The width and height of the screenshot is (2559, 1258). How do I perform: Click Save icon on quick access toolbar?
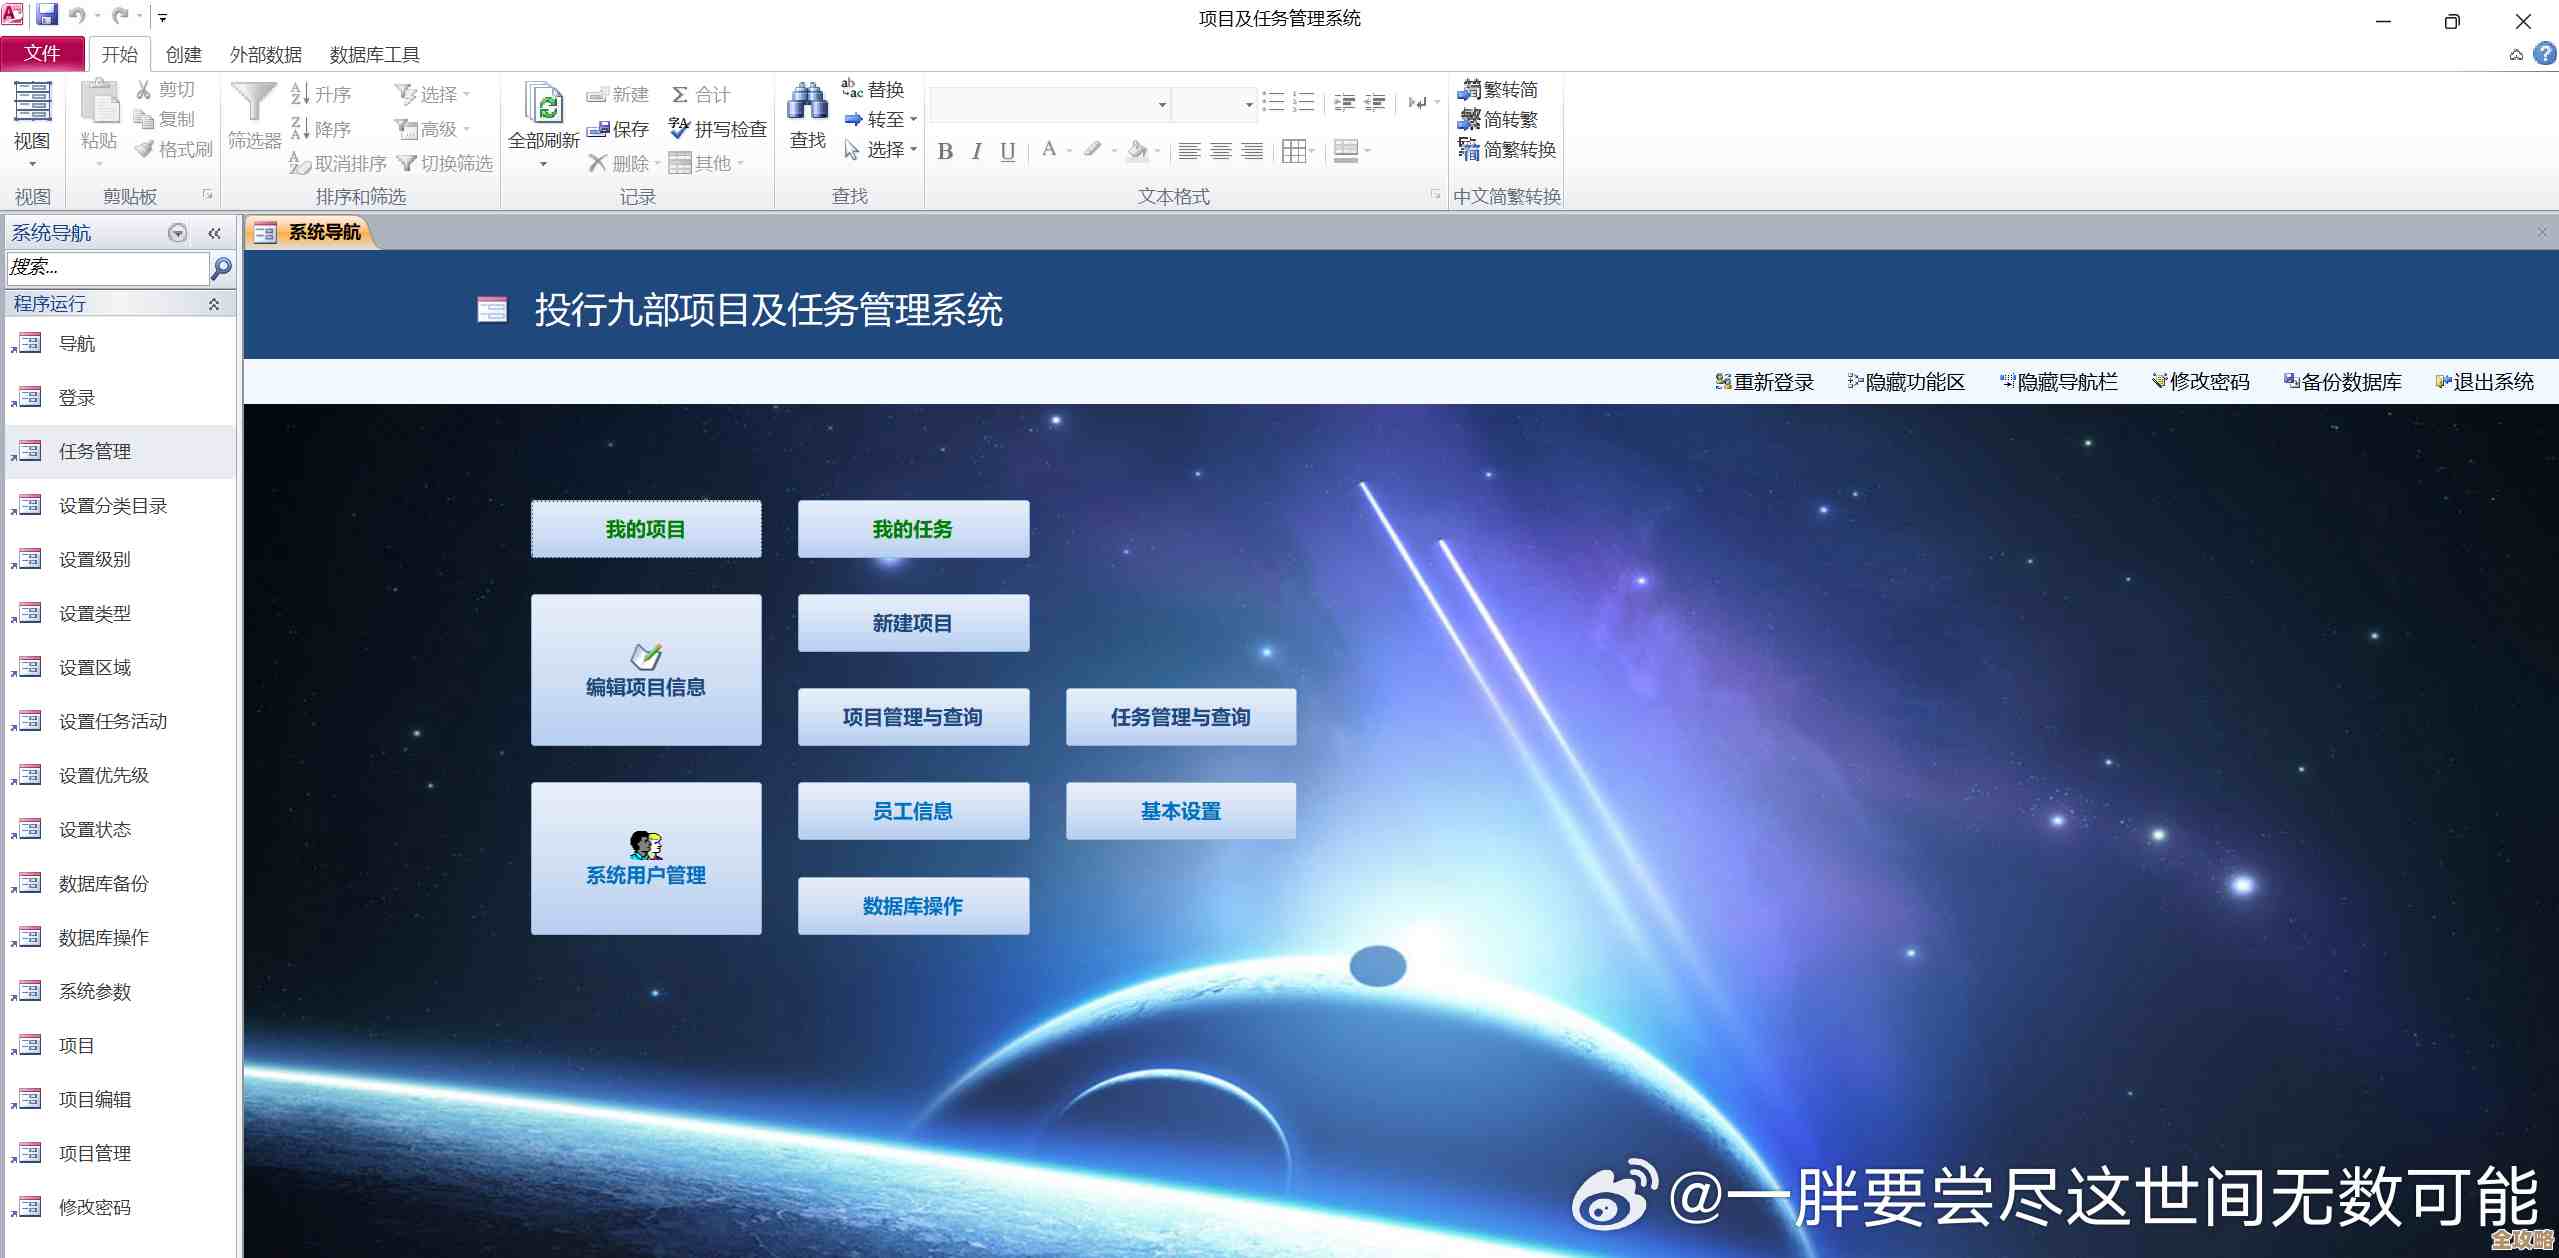50,14
